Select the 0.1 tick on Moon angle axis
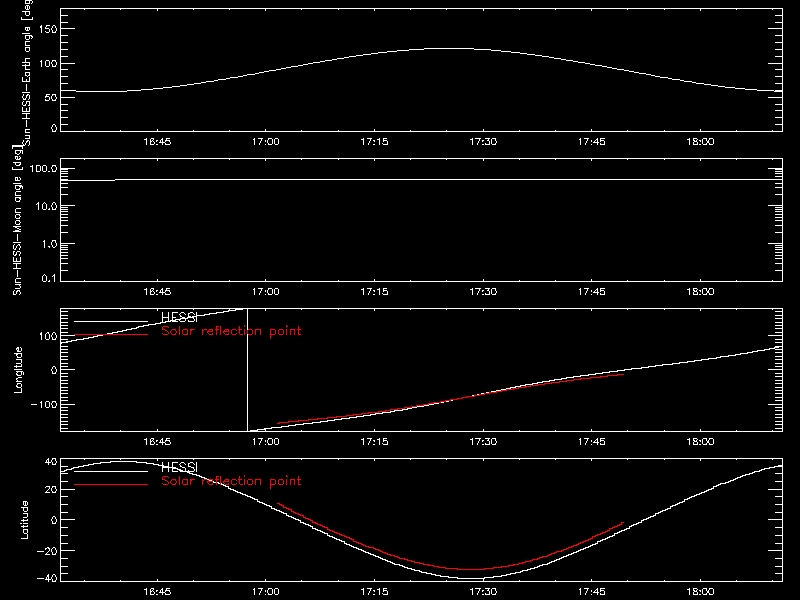 [x=49, y=278]
